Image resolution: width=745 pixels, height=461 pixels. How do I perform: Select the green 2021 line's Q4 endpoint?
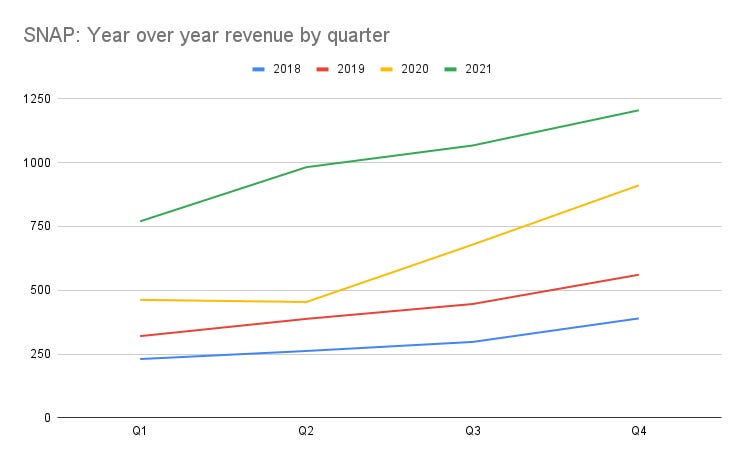pyautogui.click(x=638, y=110)
